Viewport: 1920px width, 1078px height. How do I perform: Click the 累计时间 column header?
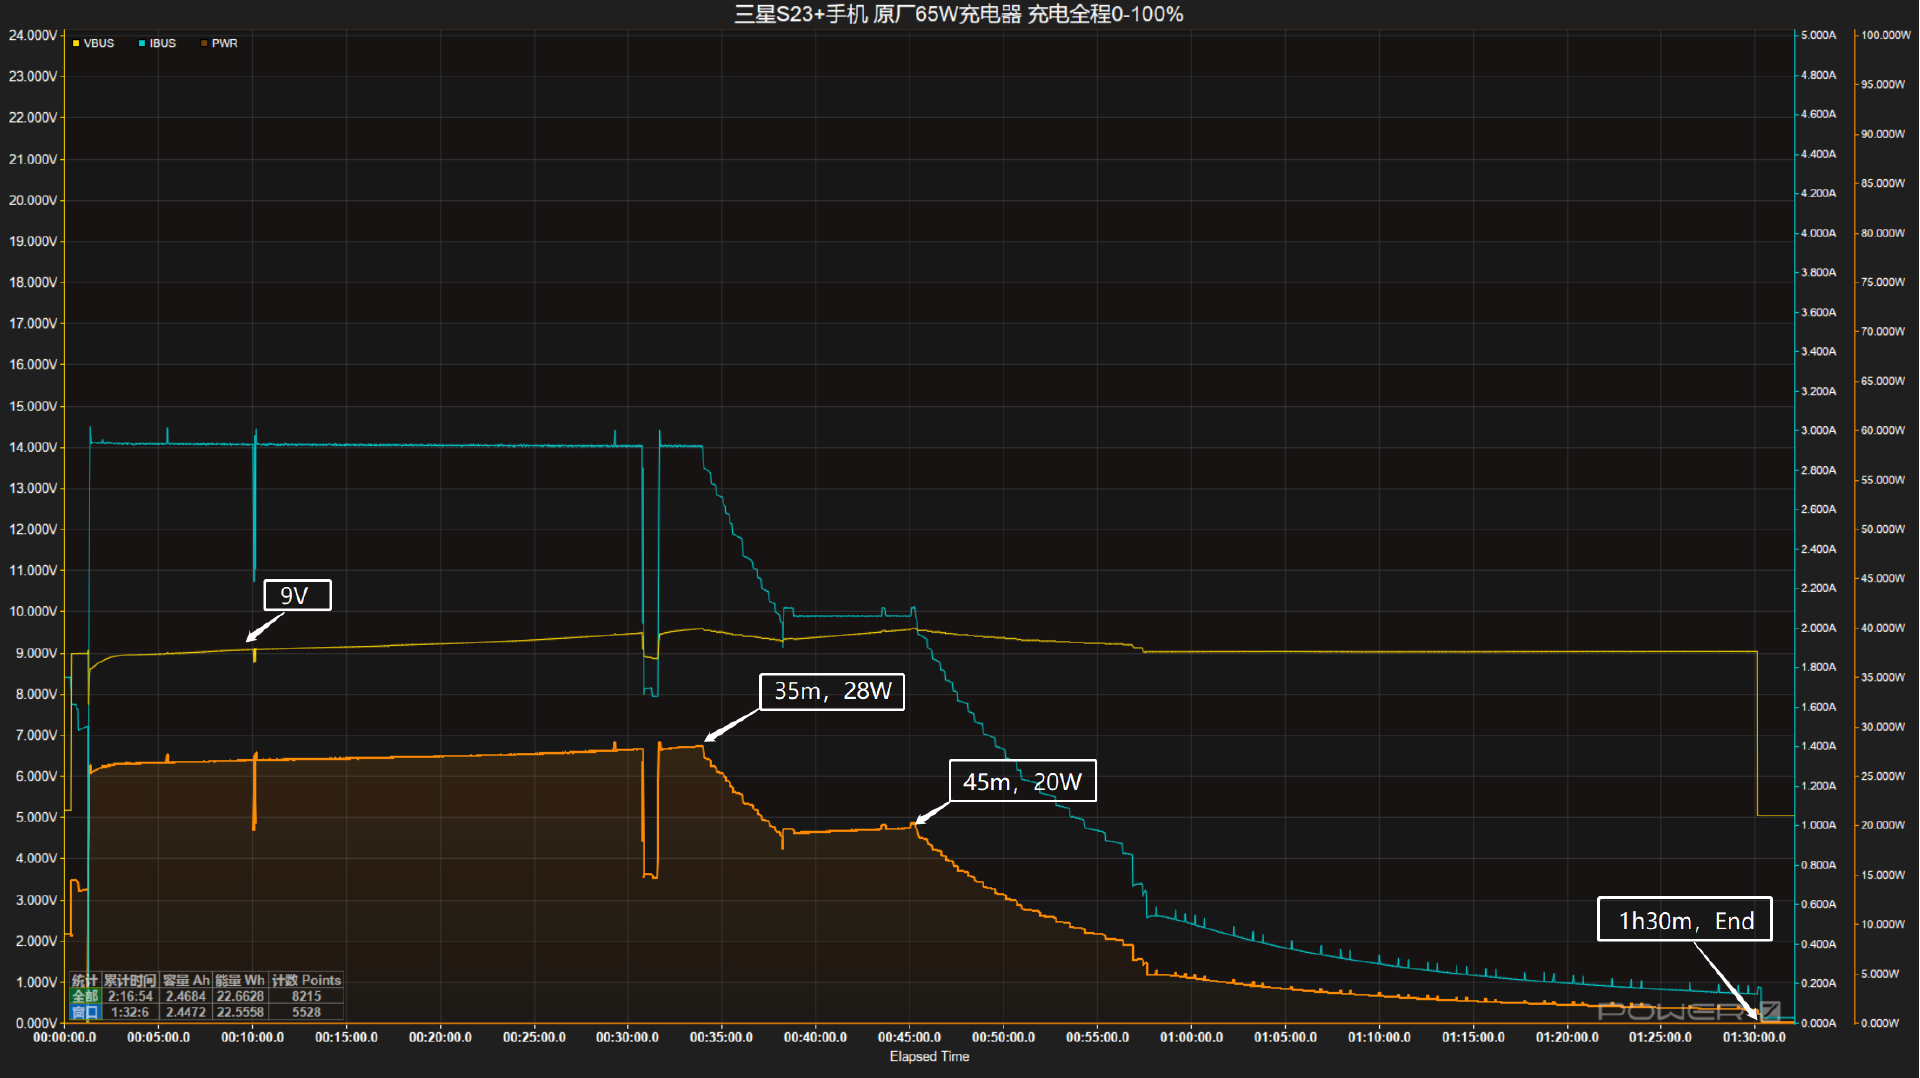point(130,981)
